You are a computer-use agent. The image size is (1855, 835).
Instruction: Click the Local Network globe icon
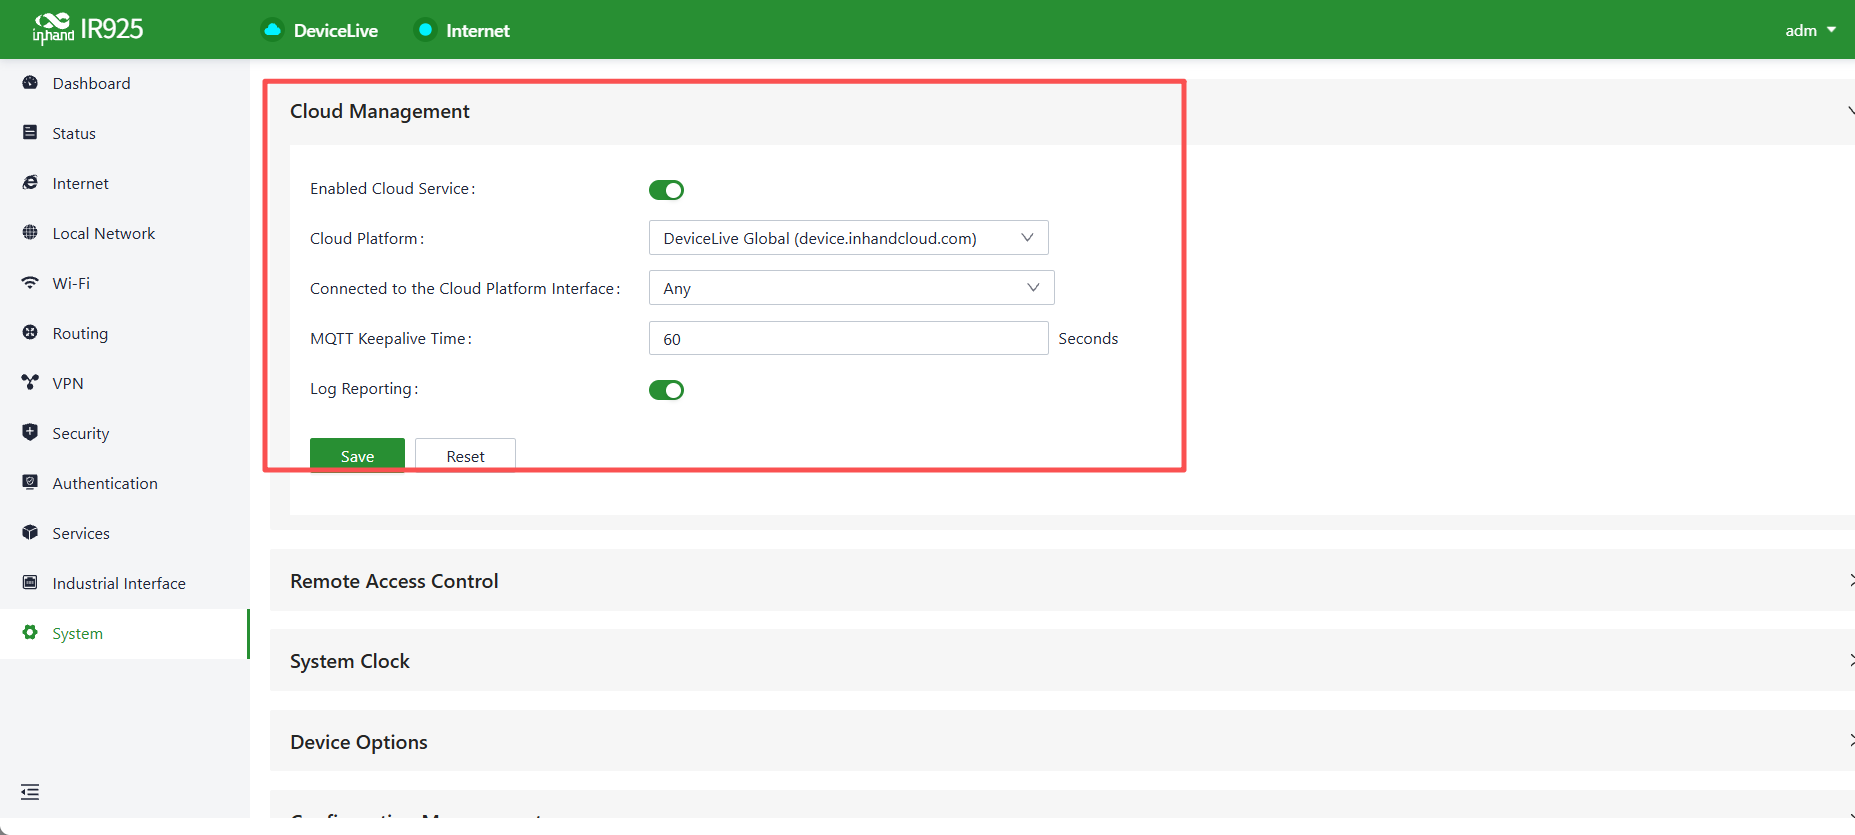pyautogui.click(x=30, y=233)
